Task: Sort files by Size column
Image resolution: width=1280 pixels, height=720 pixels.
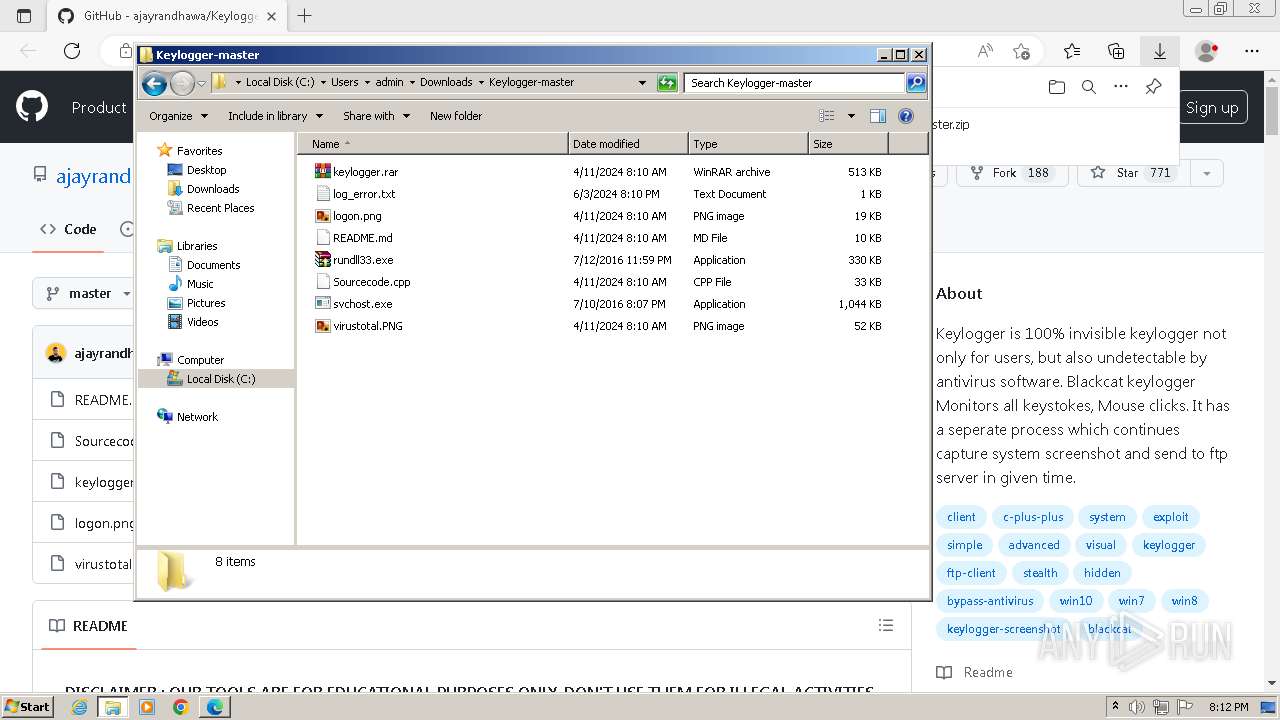Action: point(848,144)
